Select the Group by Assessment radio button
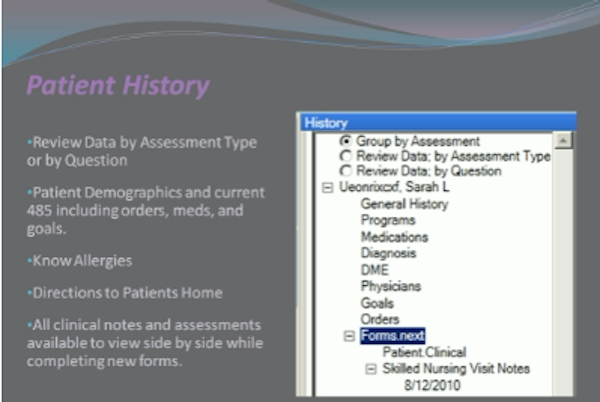The image size is (600, 402). tap(346, 141)
